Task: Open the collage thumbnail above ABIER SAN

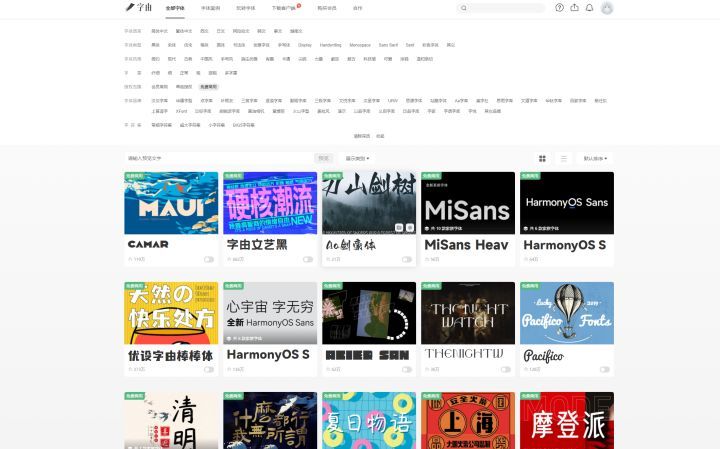Action: pos(369,313)
